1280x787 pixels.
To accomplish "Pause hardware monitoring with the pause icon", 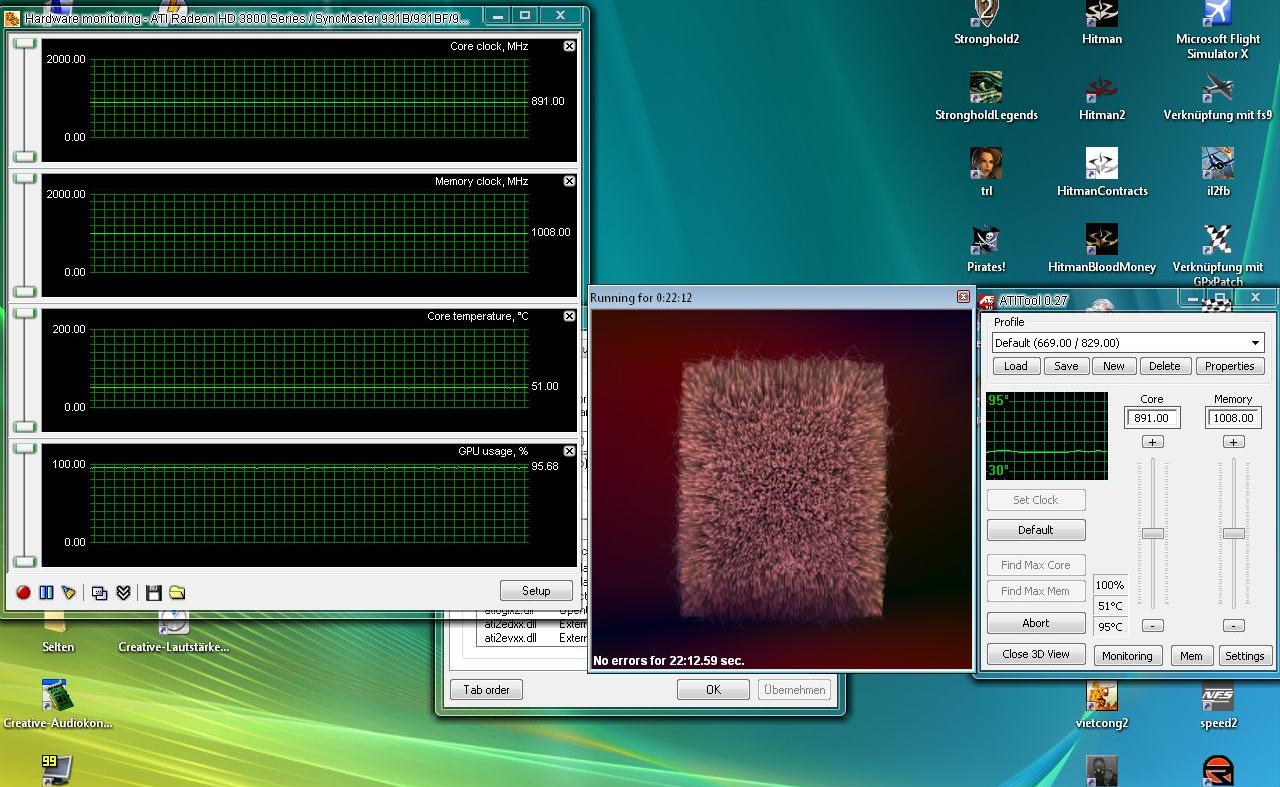I will [x=46, y=592].
